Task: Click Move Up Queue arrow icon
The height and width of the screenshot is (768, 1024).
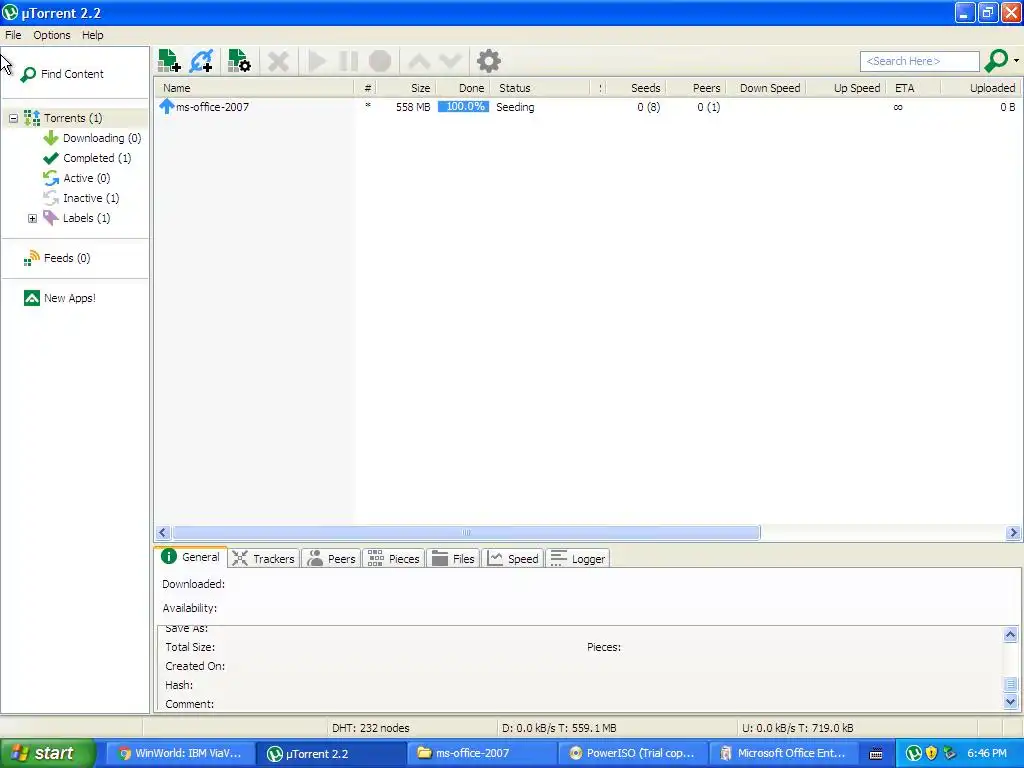Action: [x=419, y=61]
